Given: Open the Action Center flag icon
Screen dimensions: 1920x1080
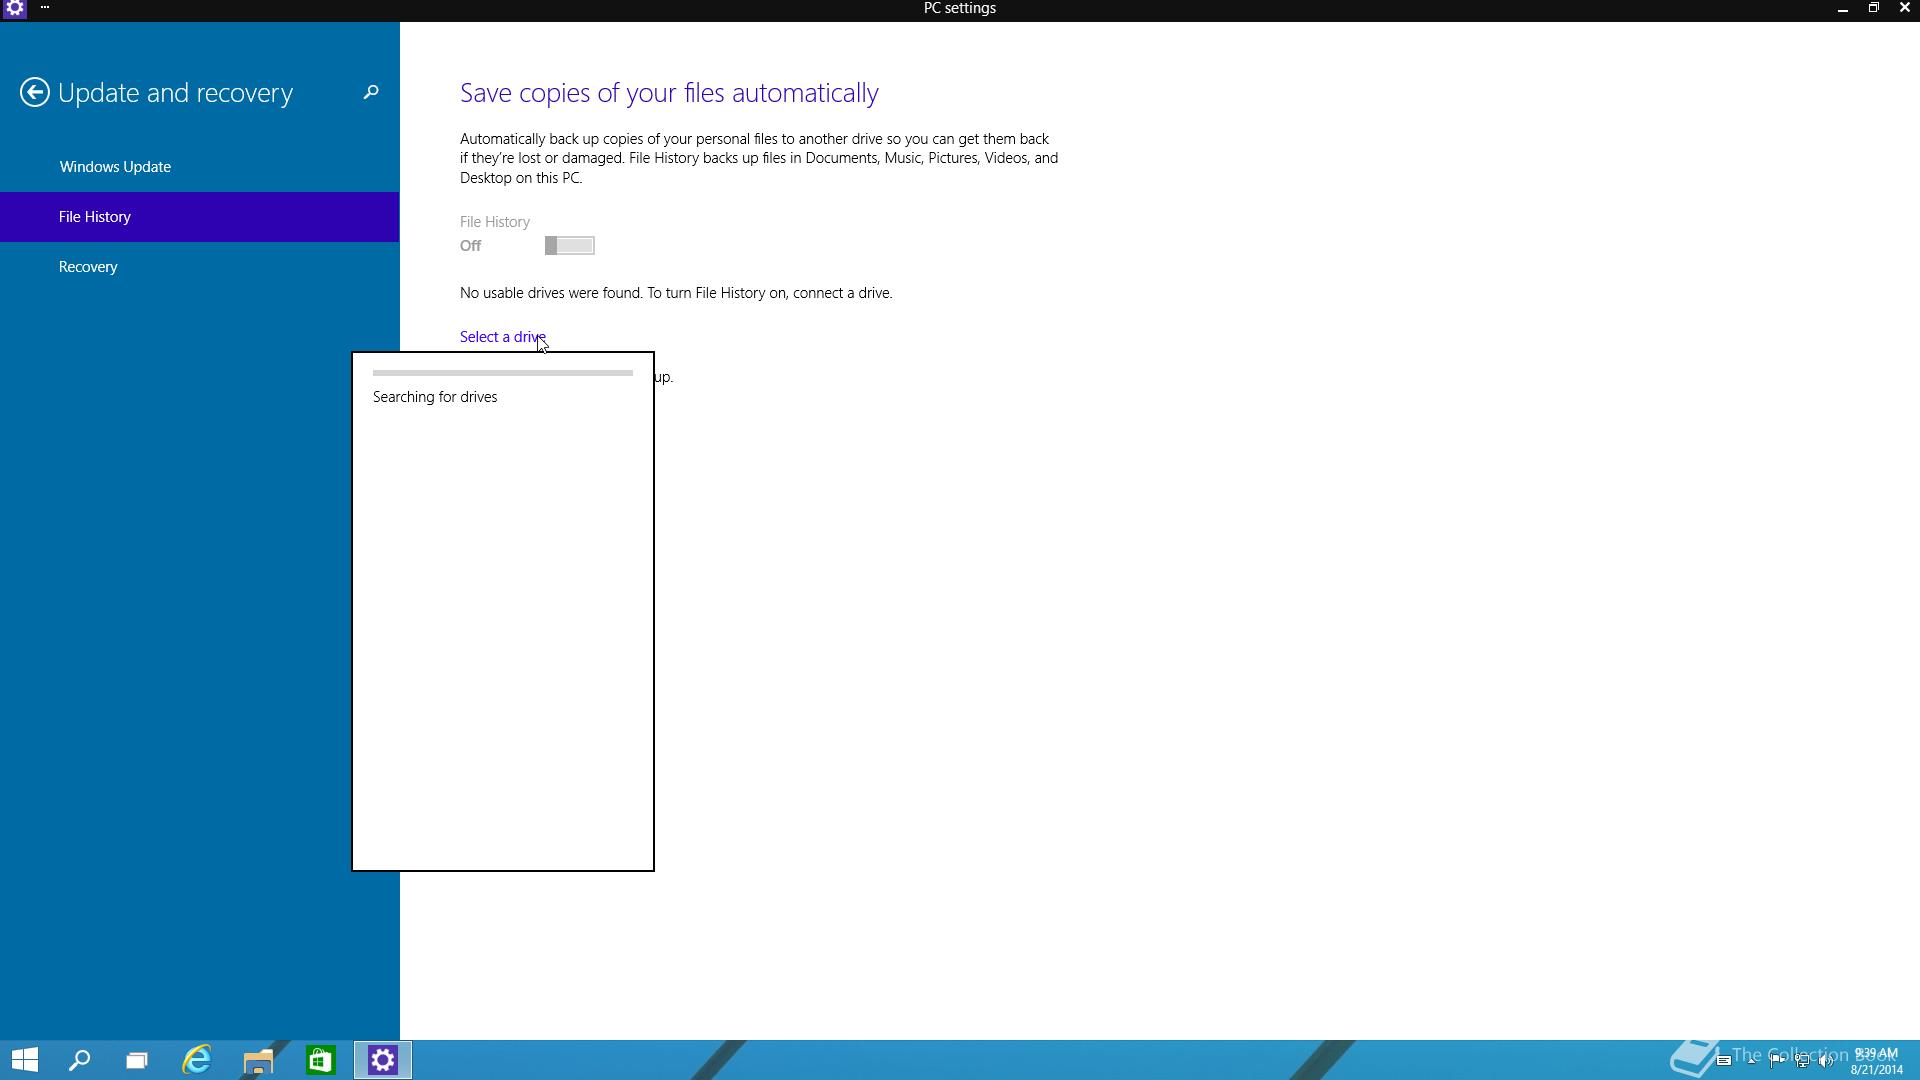Looking at the screenshot, I should pyautogui.click(x=1777, y=1061).
